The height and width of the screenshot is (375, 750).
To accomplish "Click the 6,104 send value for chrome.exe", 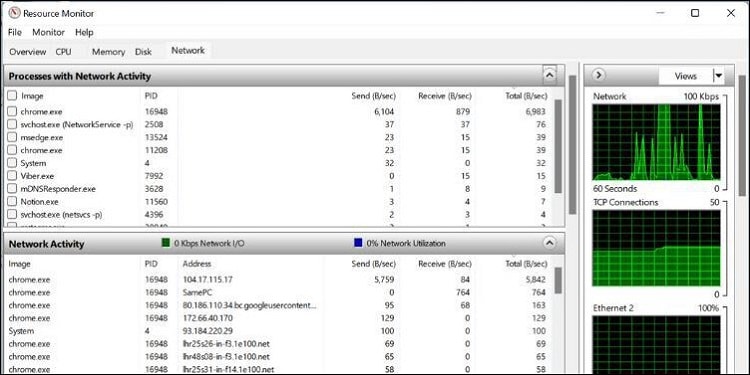I will coord(384,111).
